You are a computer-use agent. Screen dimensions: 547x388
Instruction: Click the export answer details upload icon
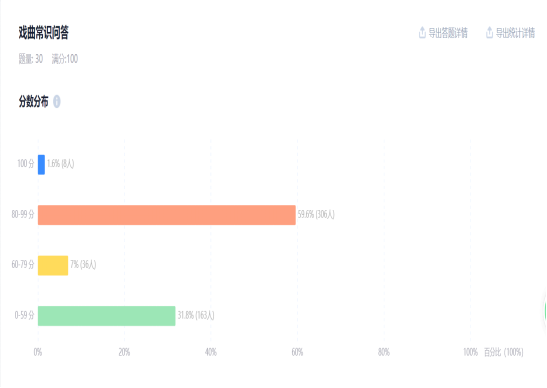pos(422,32)
